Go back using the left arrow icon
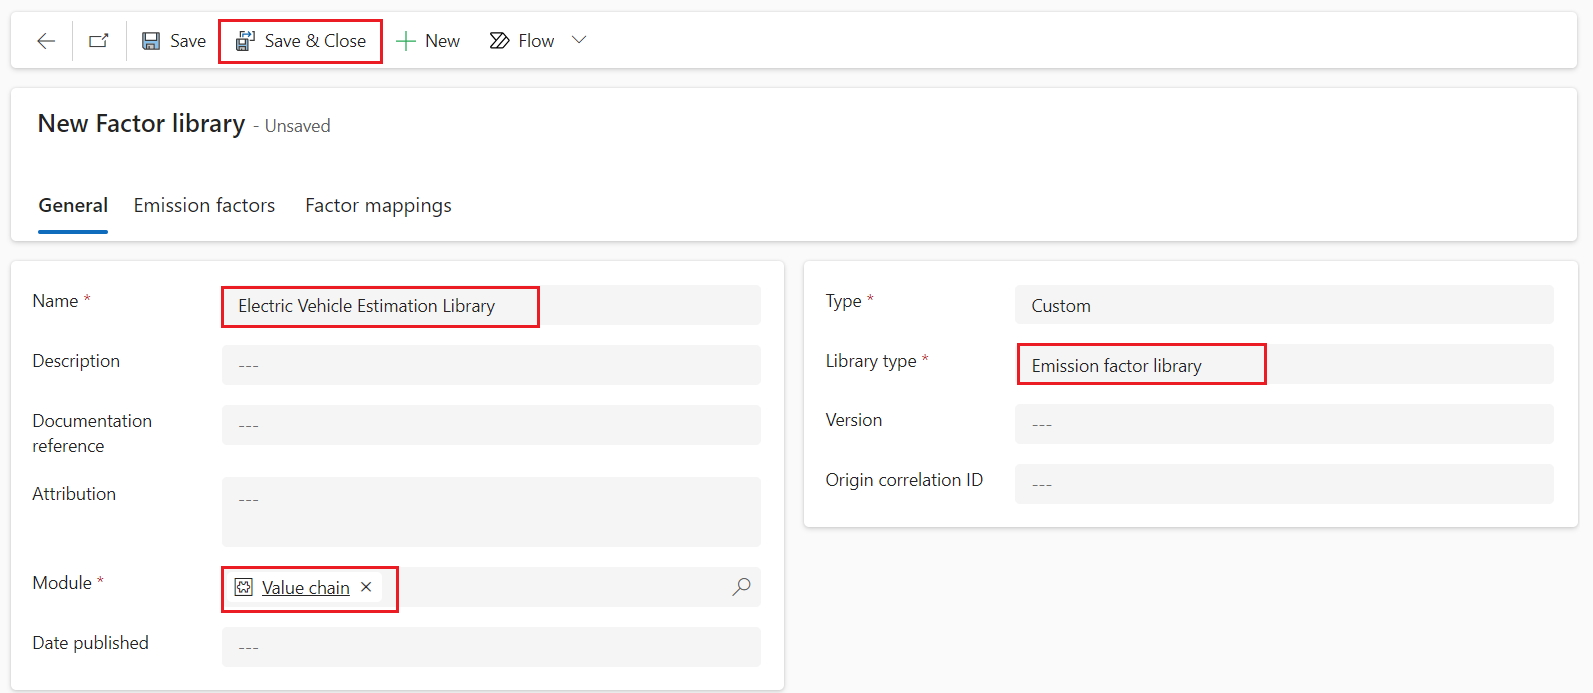1593x693 pixels. tap(46, 41)
